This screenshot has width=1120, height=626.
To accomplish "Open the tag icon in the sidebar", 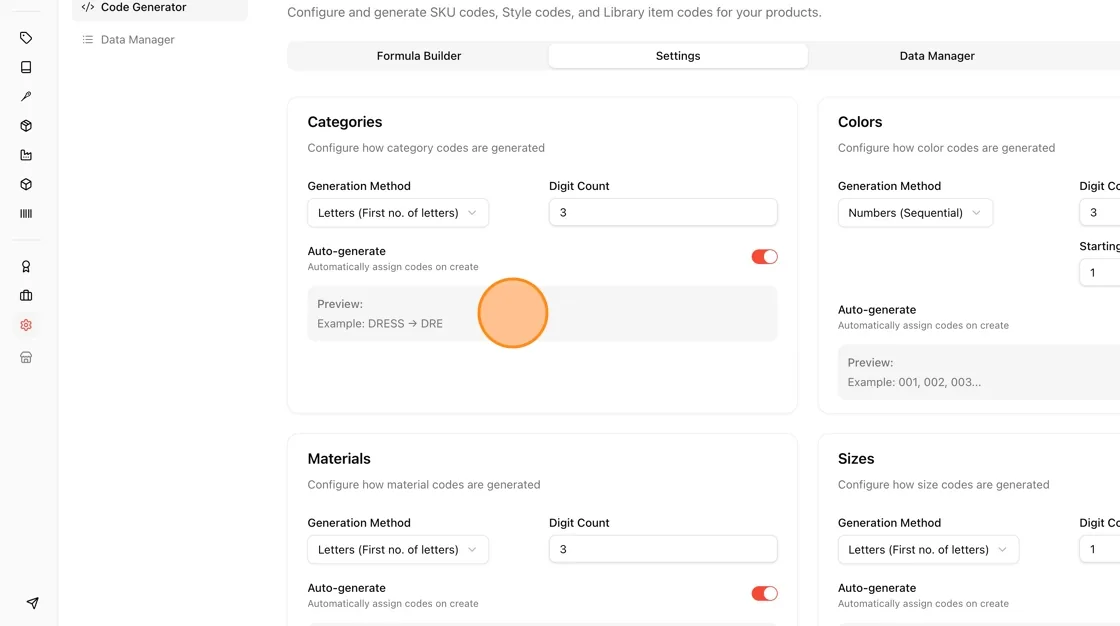I will (x=26, y=38).
